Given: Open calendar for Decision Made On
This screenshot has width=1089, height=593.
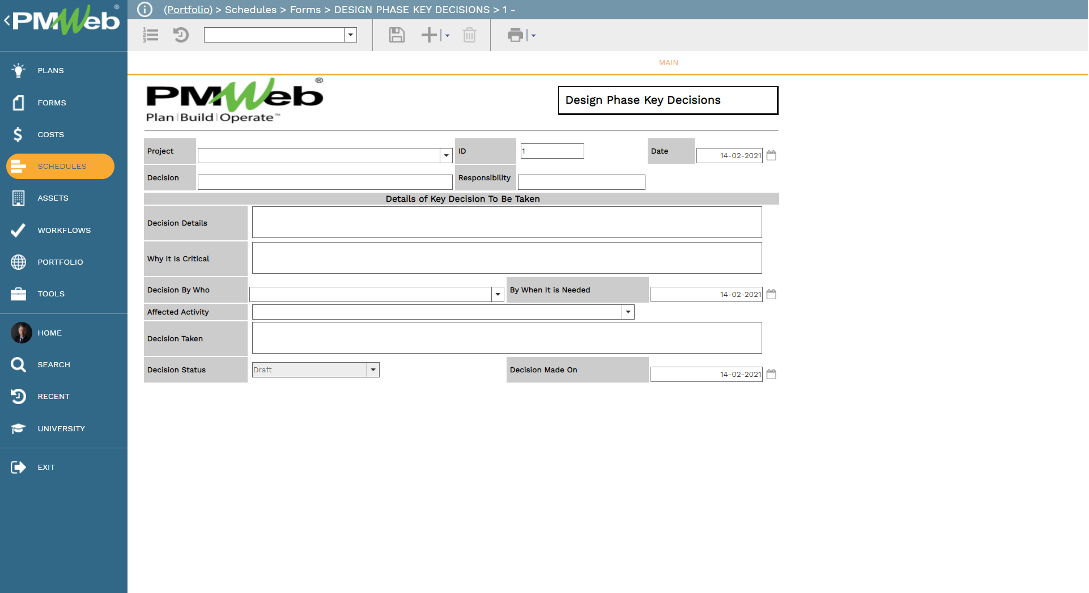Looking at the screenshot, I should tap(771, 374).
